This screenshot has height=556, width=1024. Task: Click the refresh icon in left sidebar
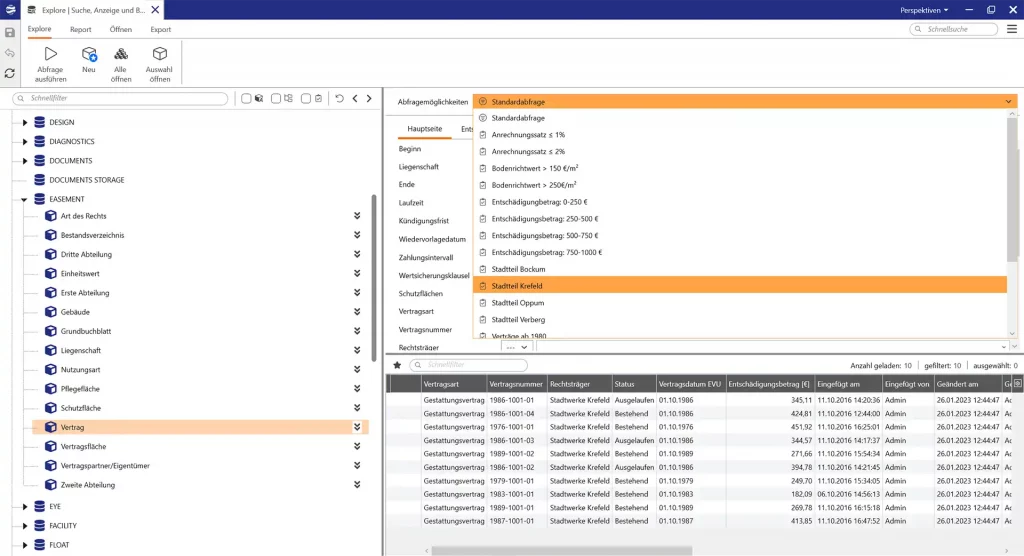coord(10,73)
